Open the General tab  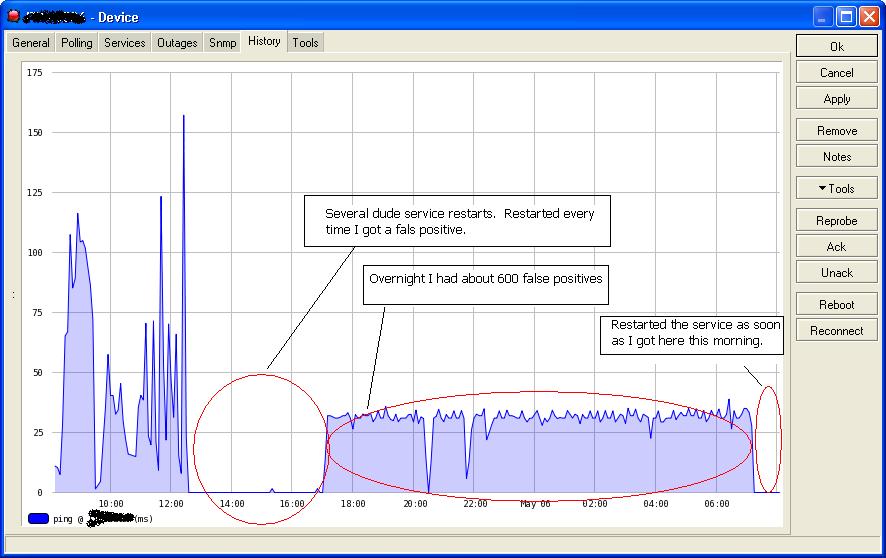coord(31,42)
